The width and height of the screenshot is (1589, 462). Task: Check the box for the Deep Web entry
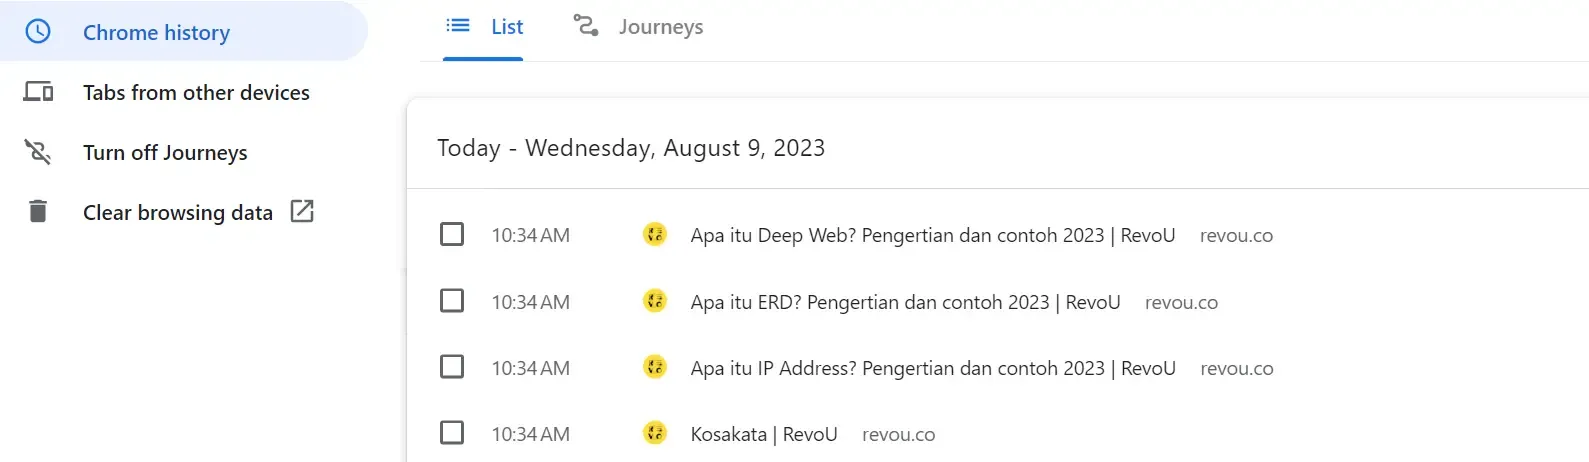(x=452, y=235)
